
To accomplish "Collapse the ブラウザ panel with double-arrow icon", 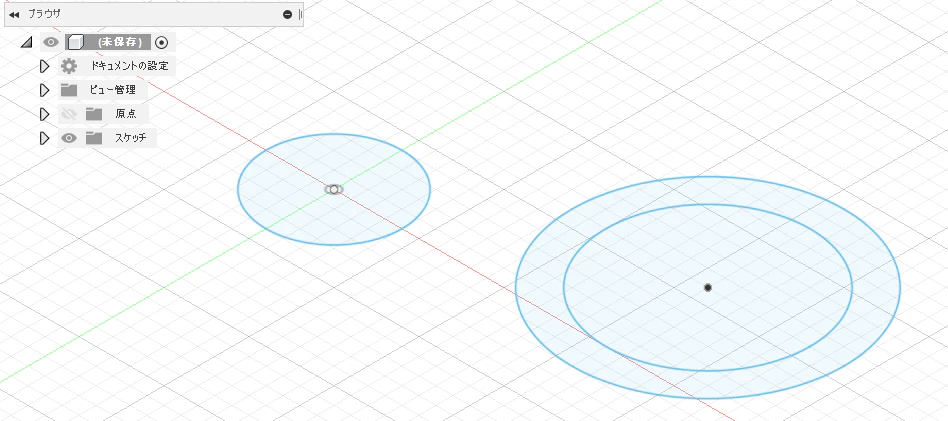I will 15,14.
